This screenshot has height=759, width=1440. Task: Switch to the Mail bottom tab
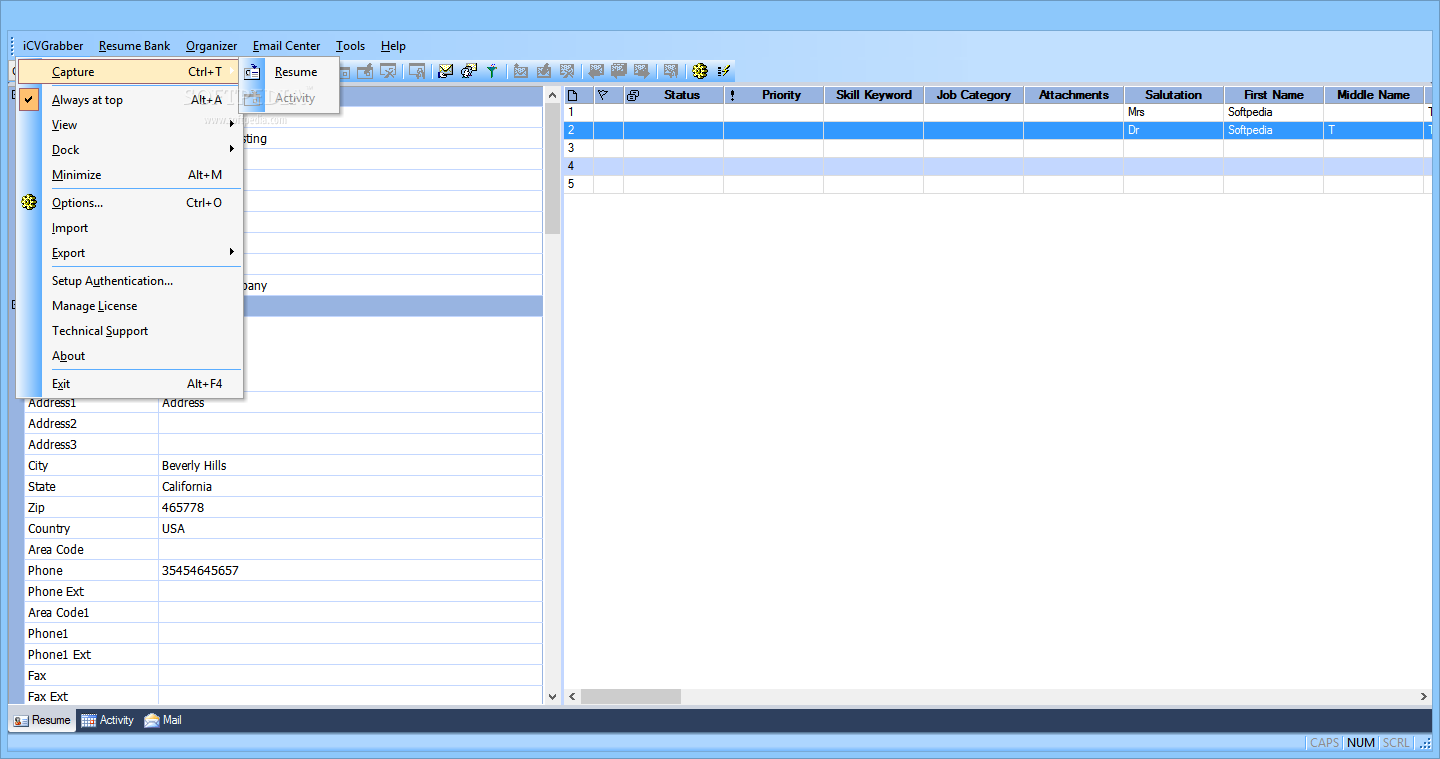[163, 720]
